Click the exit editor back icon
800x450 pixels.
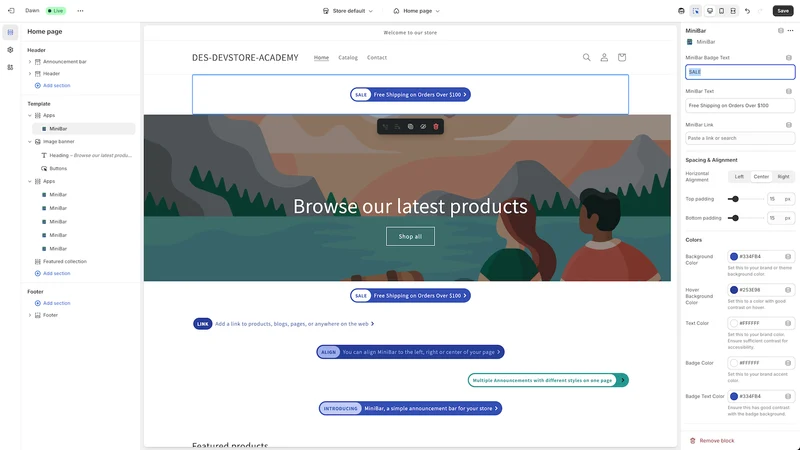(11, 11)
